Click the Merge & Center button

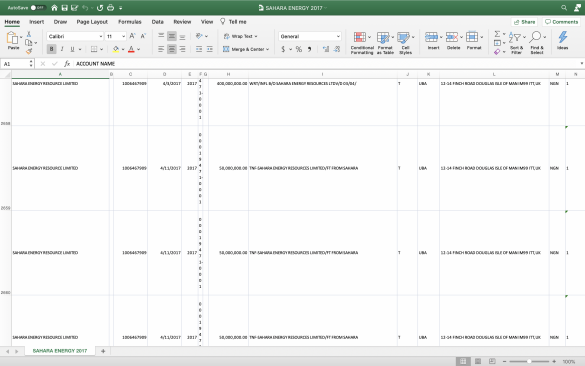click(x=245, y=49)
